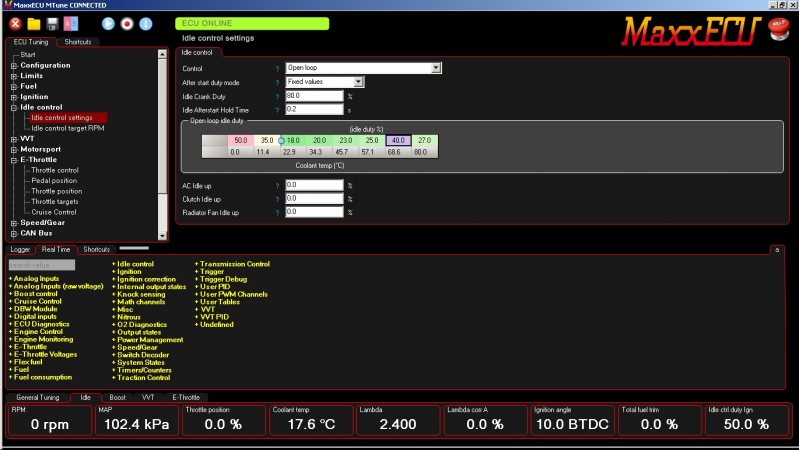Click the red HELP button icon
The image size is (799, 450).
tap(779, 29)
